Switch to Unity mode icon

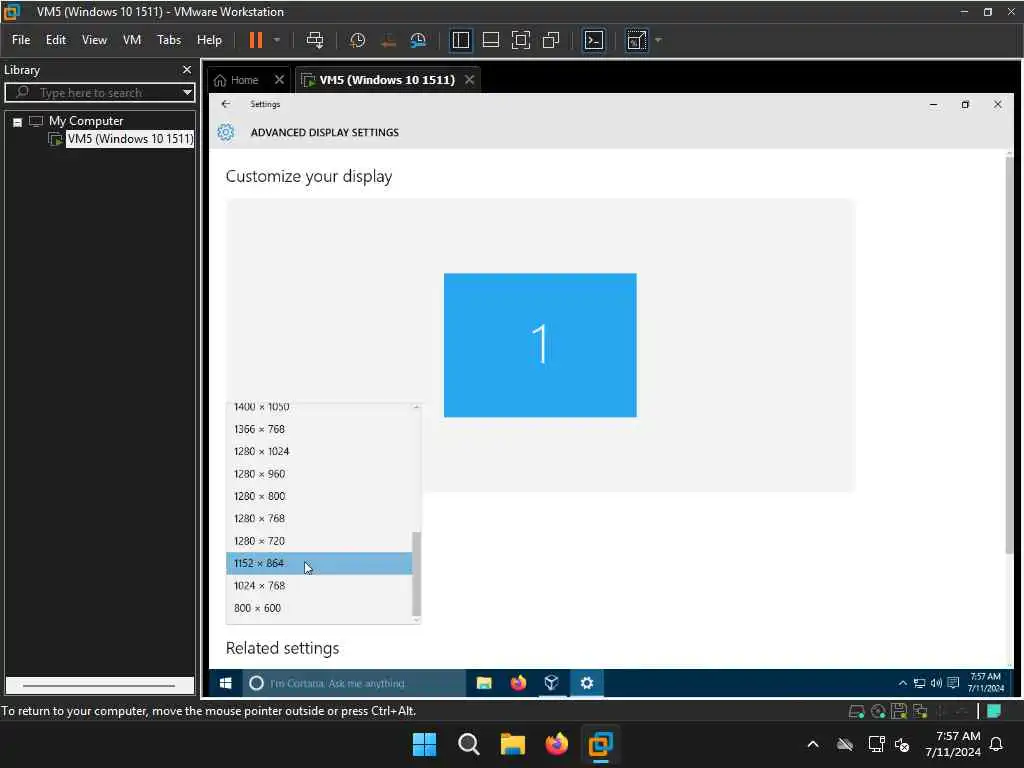[551, 40]
